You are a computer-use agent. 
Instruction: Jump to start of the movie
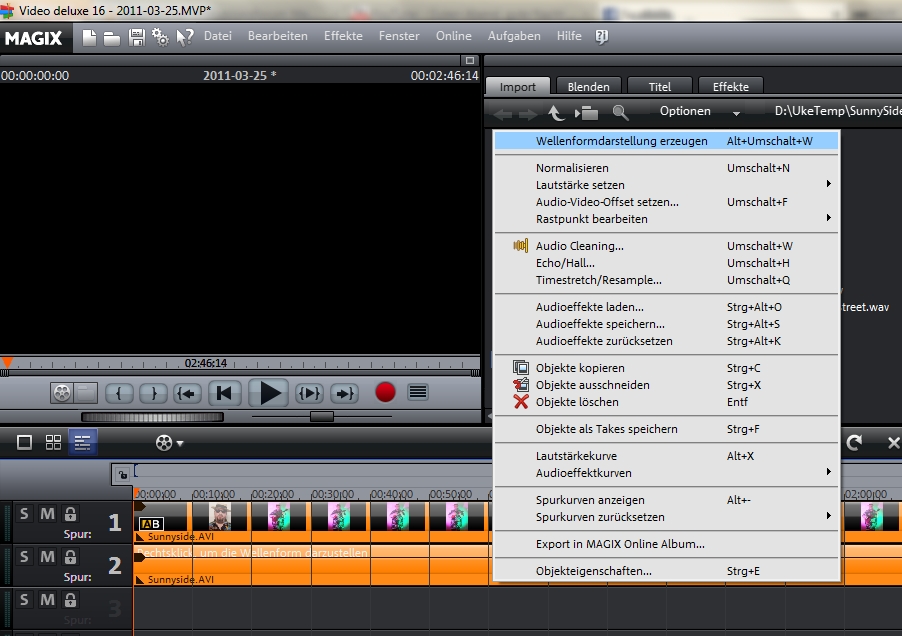tap(225, 393)
